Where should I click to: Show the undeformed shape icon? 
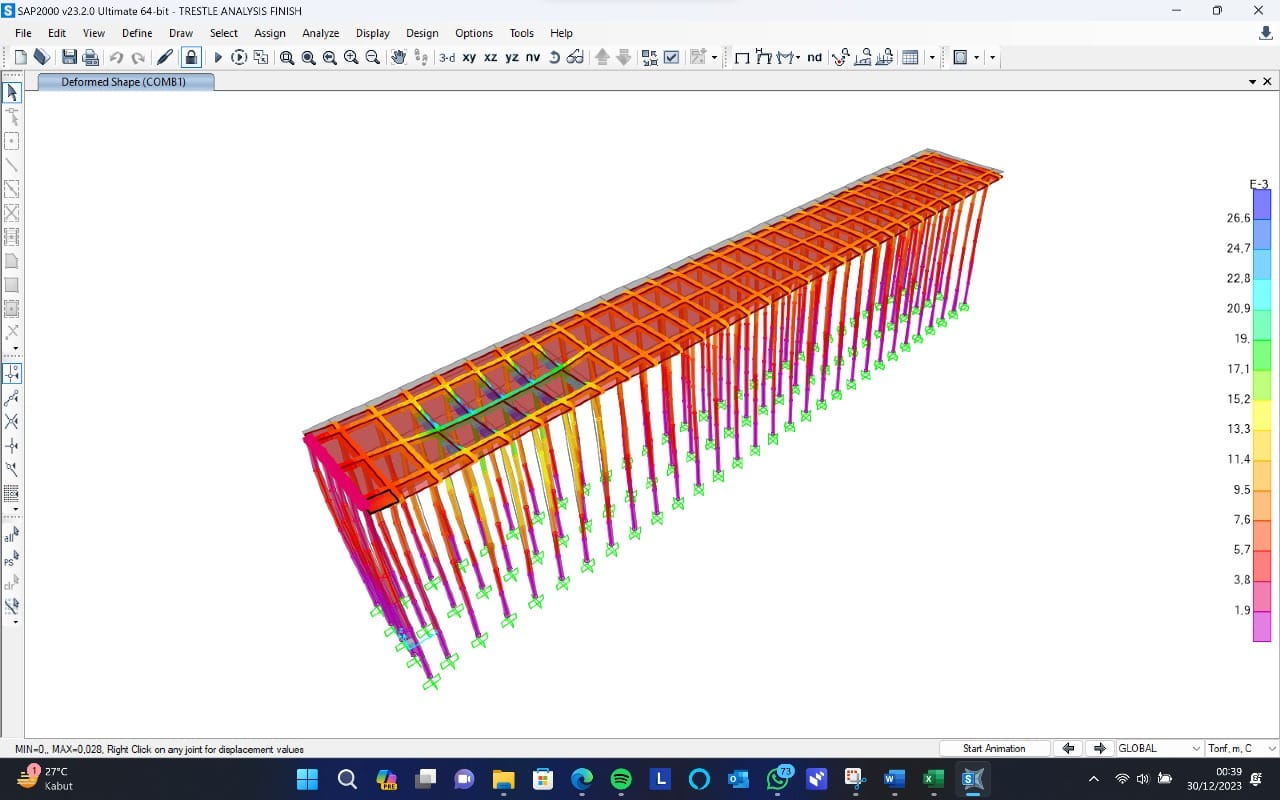[x=742, y=57]
